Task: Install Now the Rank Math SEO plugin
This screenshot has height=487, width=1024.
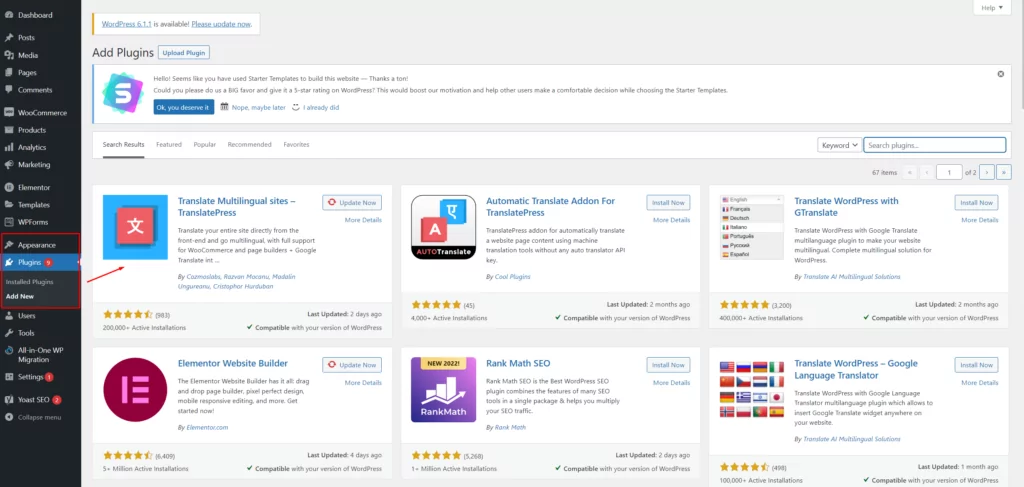Action: [668, 365]
